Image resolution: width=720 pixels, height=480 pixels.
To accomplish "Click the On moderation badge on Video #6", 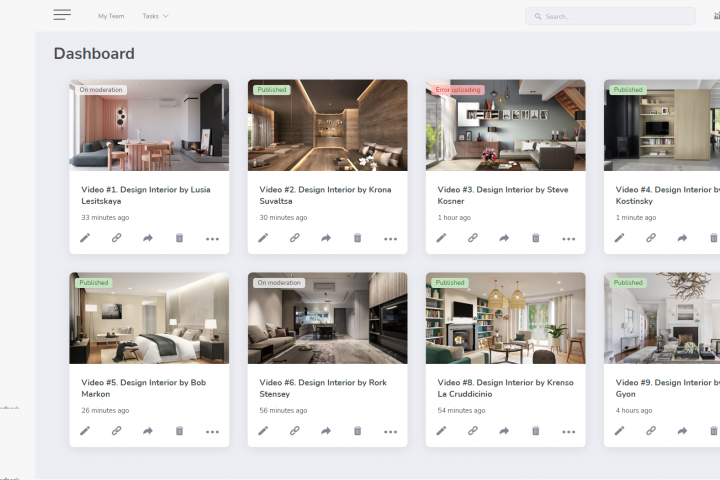I will coord(279,282).
